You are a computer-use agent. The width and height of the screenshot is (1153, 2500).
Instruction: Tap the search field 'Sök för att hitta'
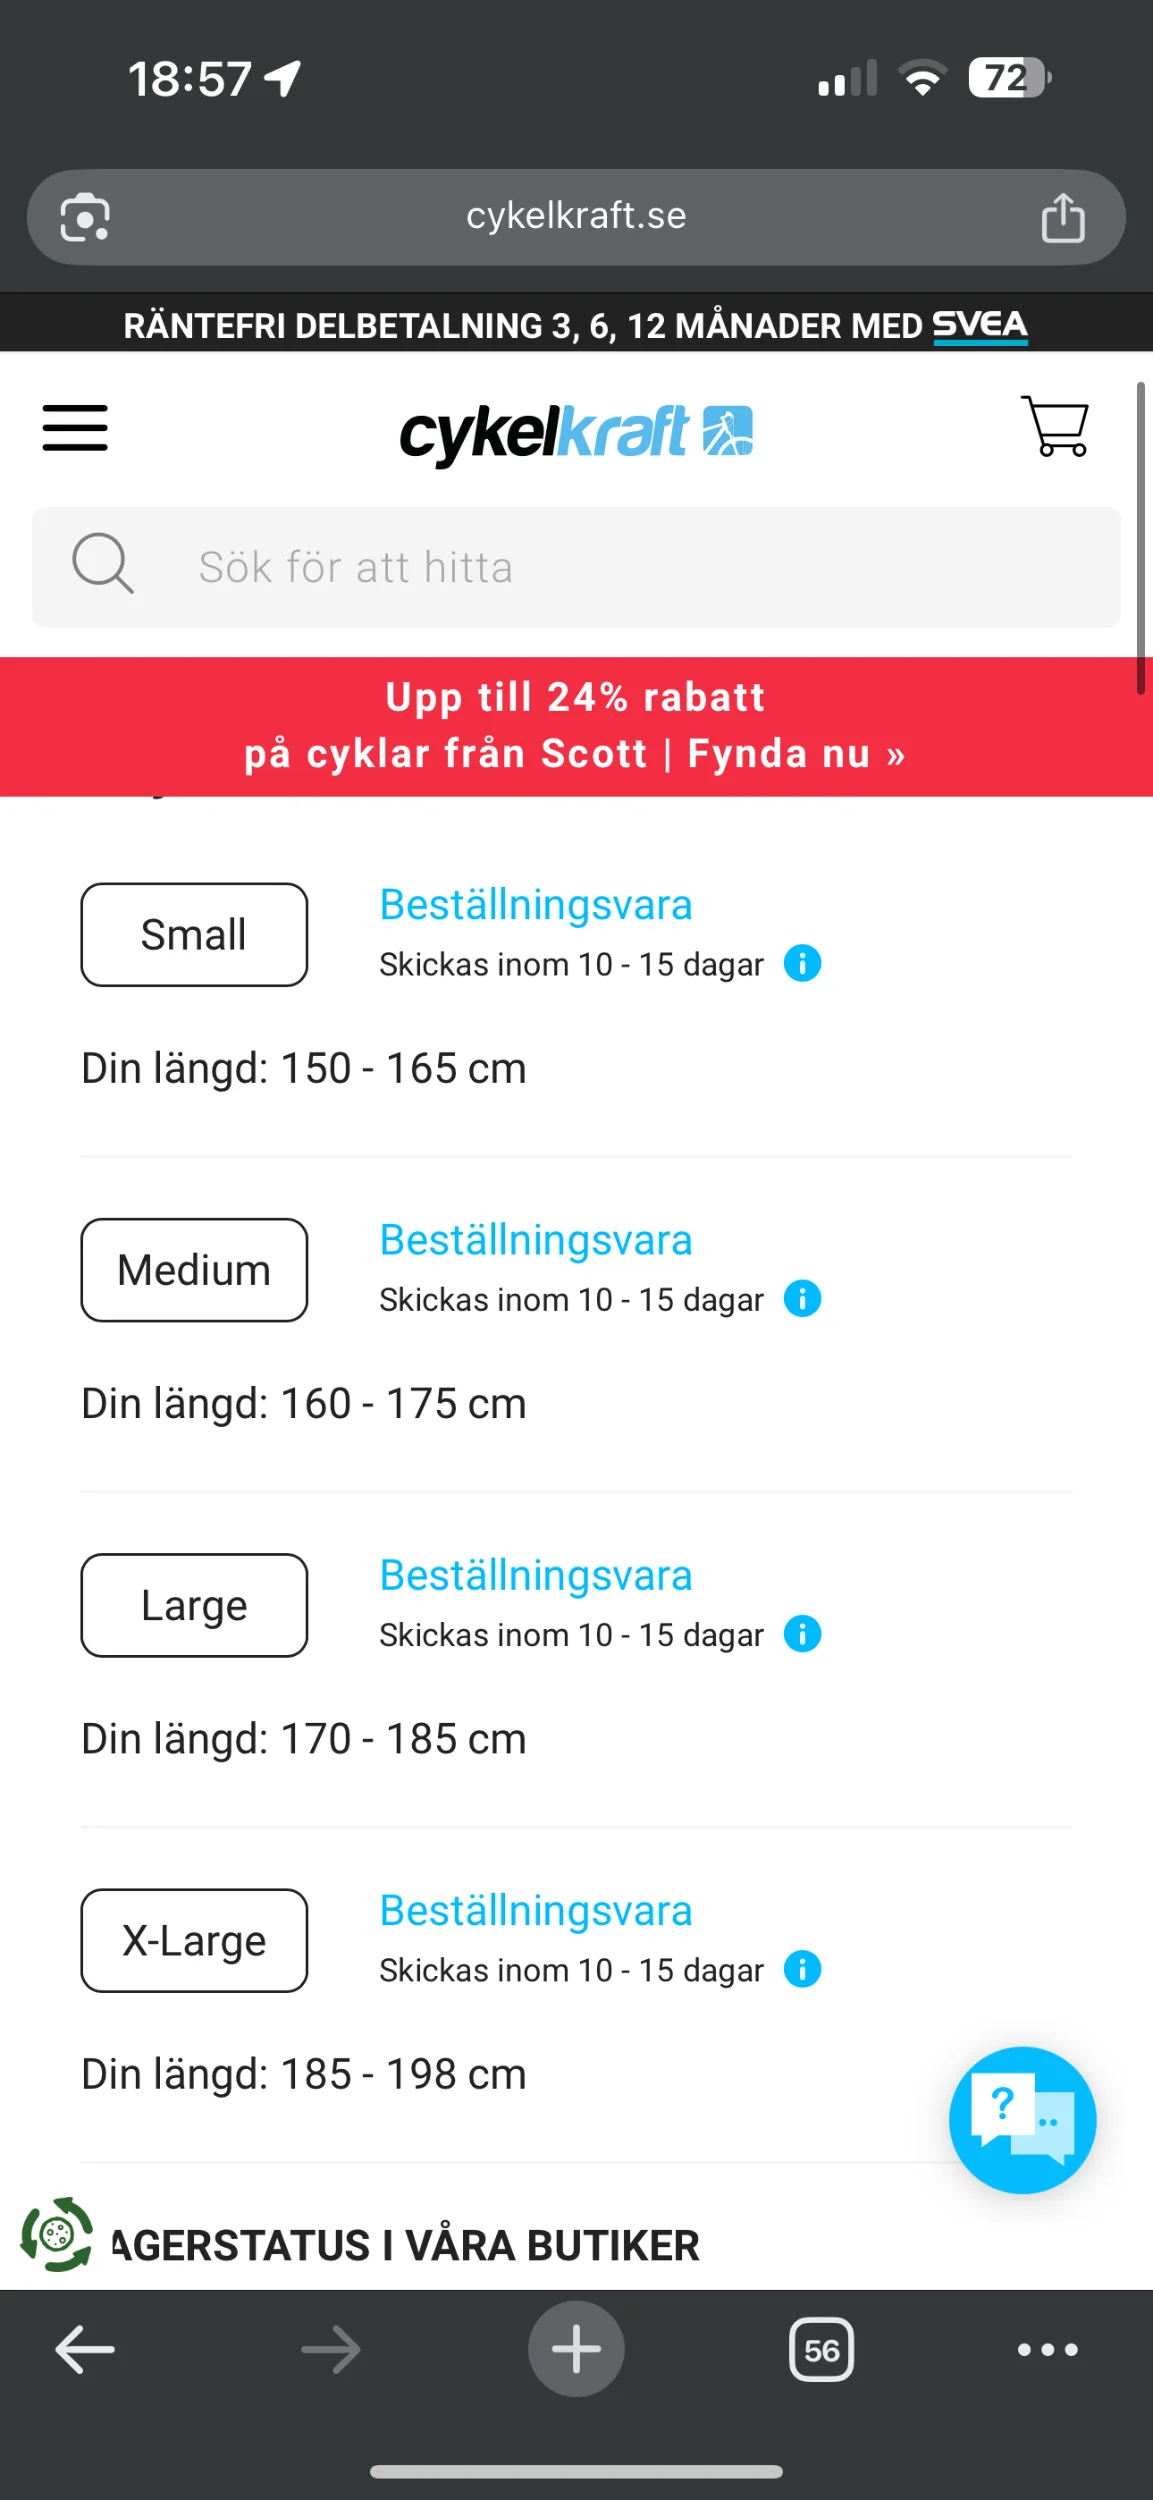(576, 567)
